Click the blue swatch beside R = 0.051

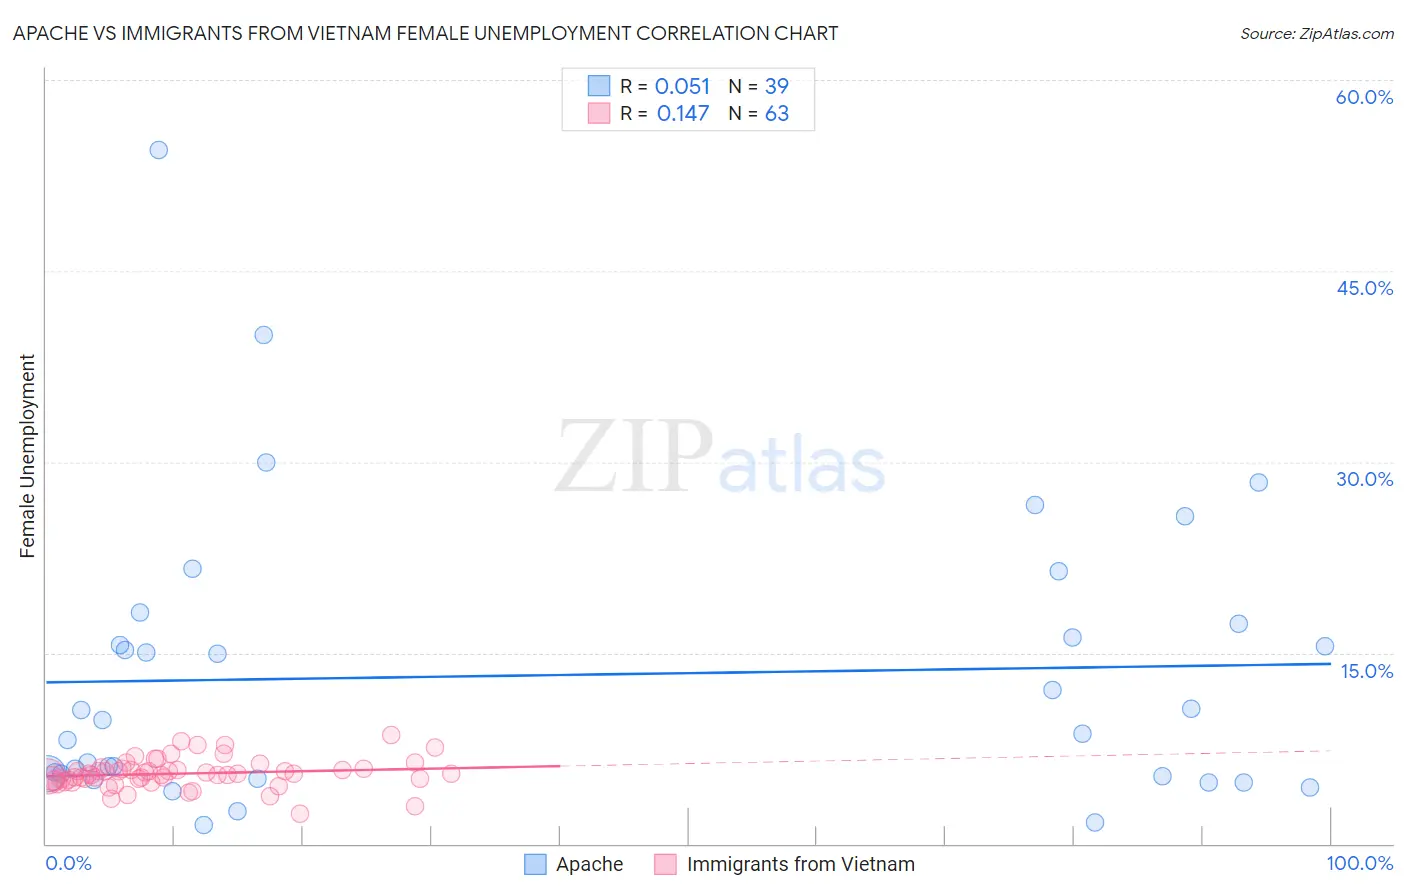pyautogui.click(x=599, y=86)
